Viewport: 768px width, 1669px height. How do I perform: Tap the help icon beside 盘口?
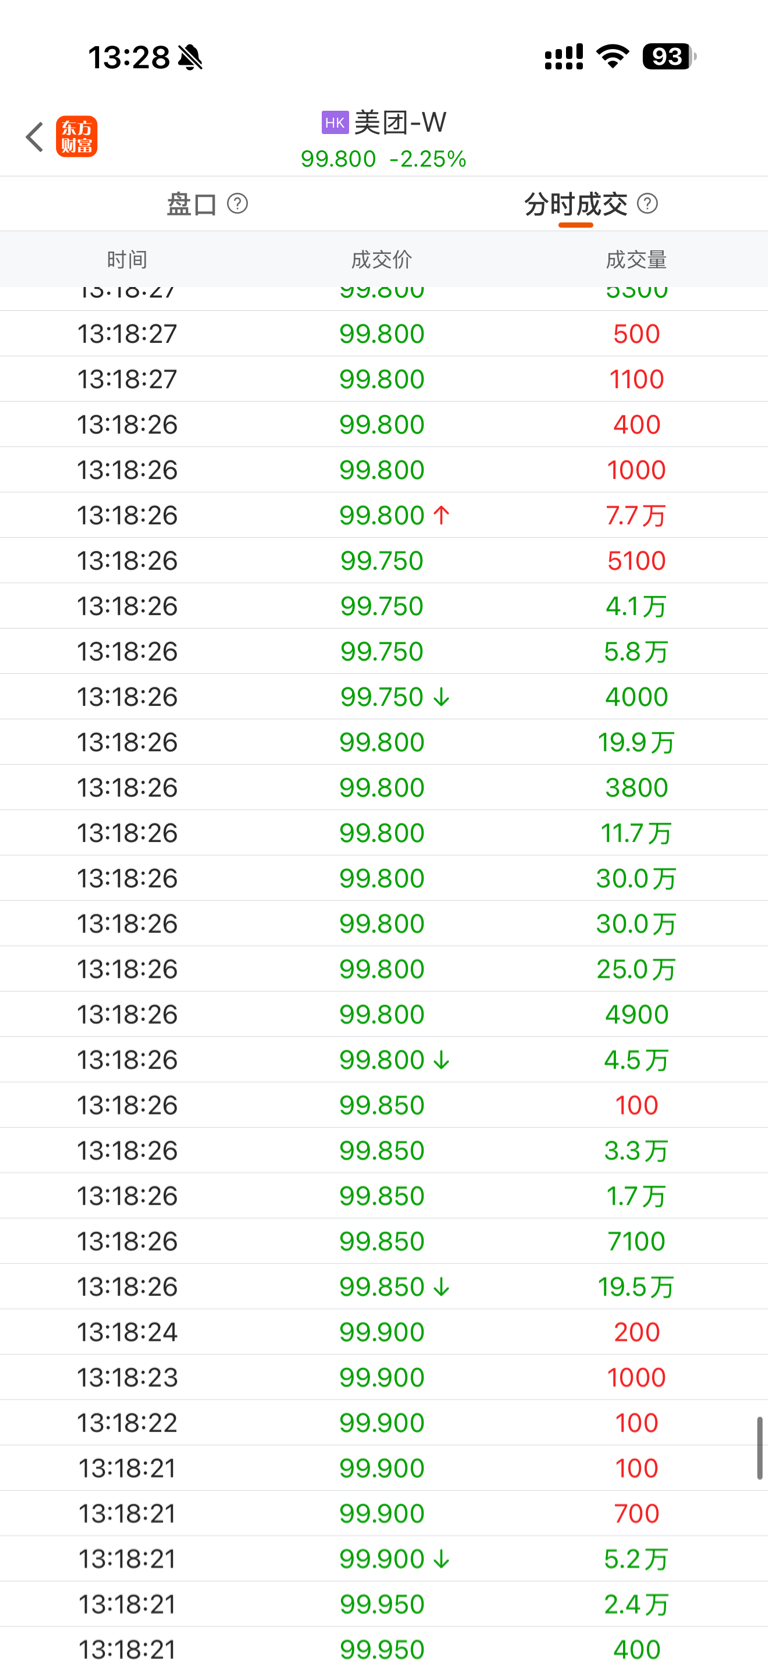(237, 204)
